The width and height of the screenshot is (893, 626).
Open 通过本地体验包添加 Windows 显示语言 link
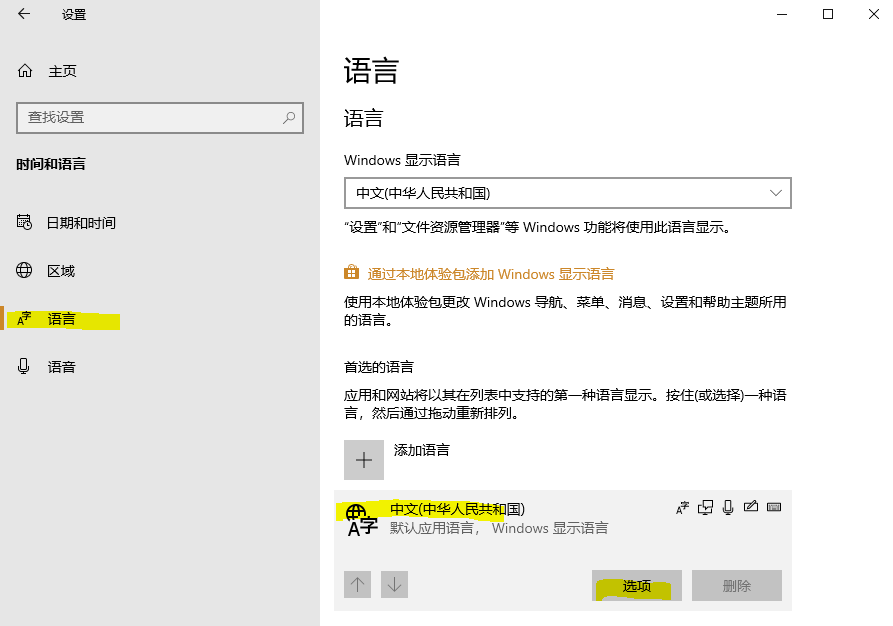[491, 274]
